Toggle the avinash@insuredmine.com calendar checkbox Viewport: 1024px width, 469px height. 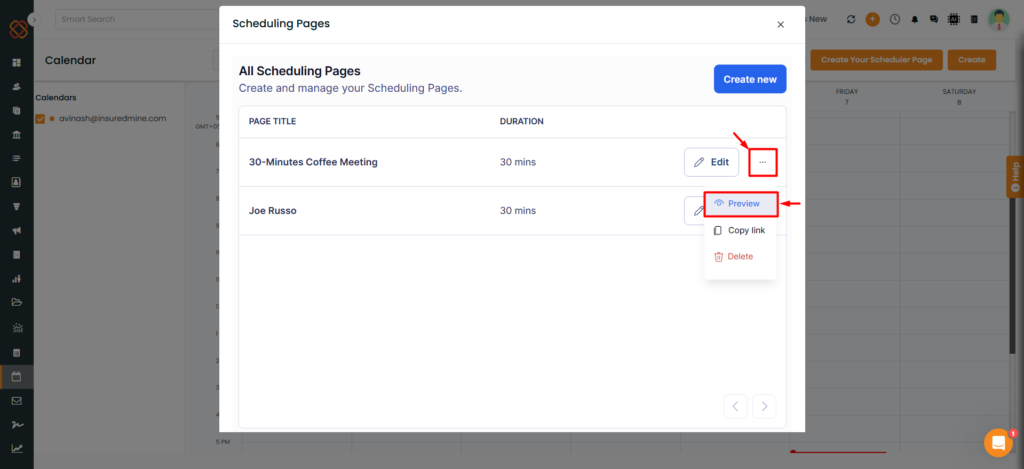(40, 119)
